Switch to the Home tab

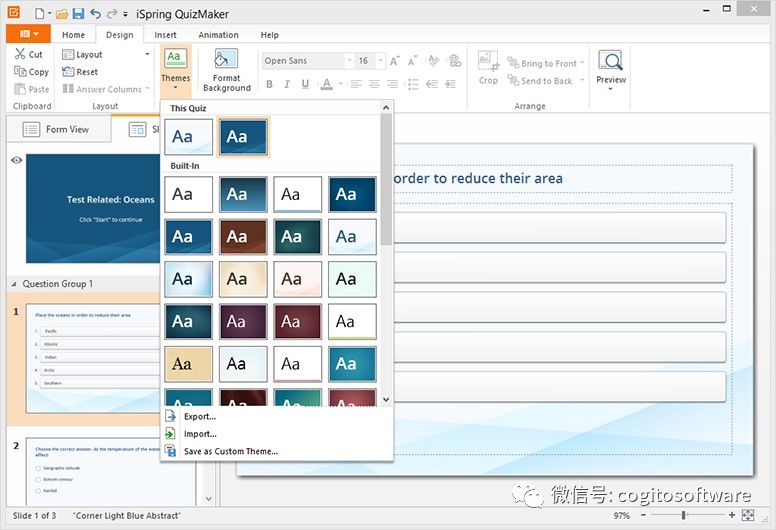pyautogui.click(x=73, y=35)
